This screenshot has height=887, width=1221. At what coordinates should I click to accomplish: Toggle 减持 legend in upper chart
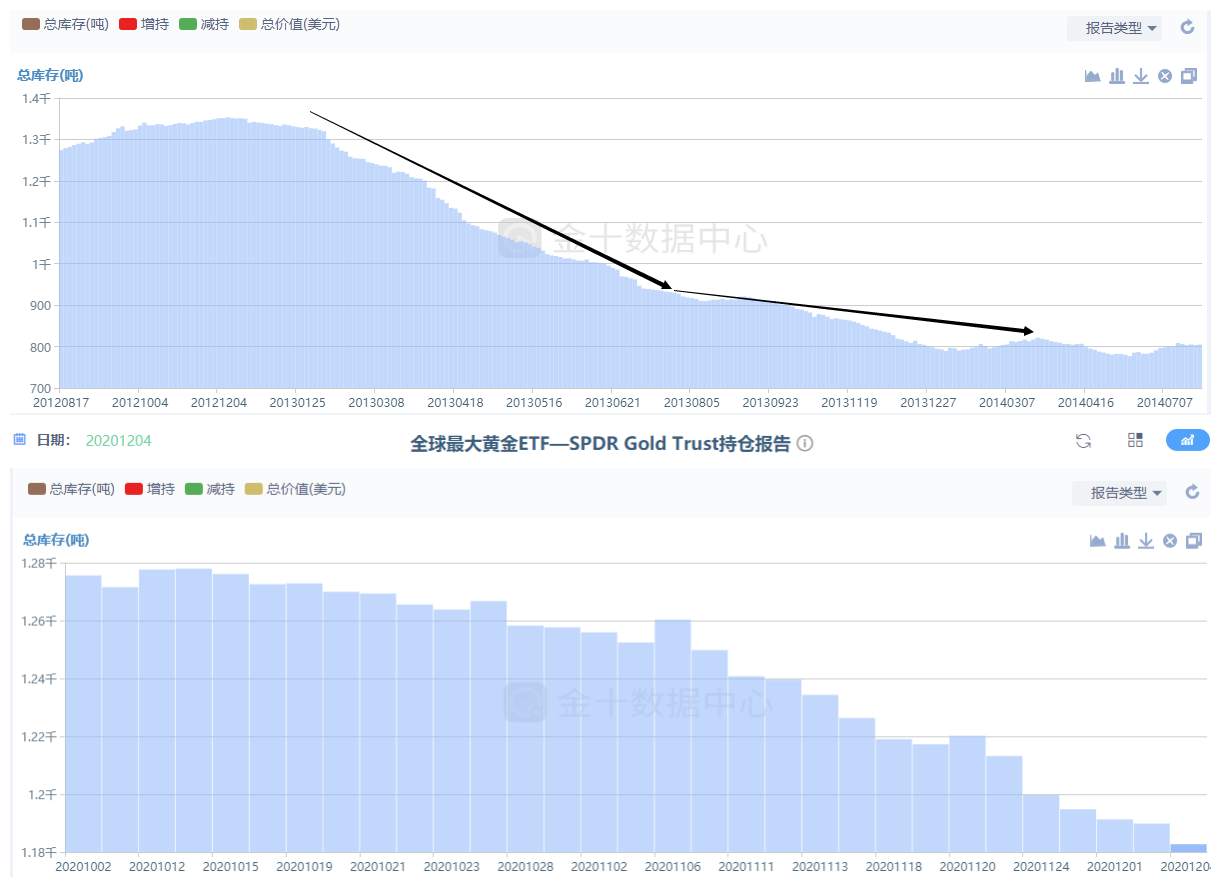204,24
